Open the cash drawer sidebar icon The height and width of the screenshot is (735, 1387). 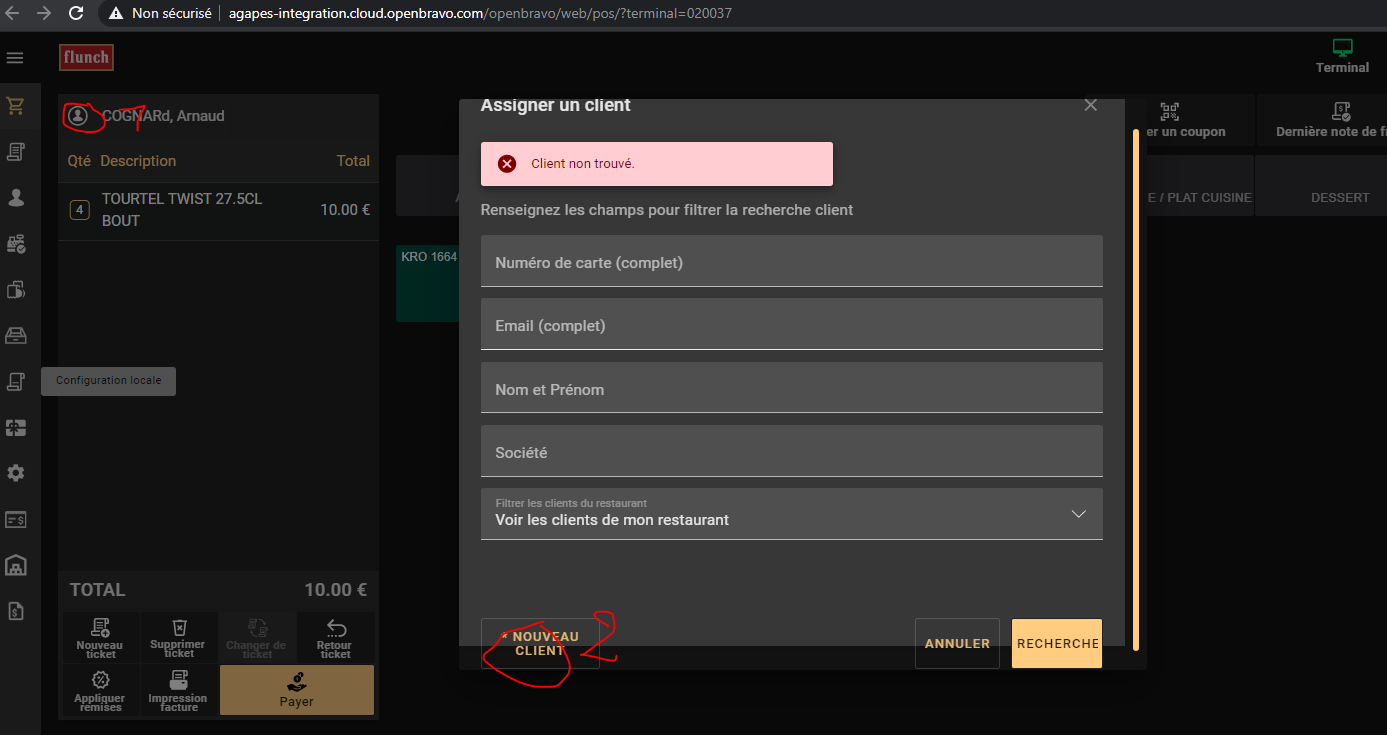(15, 335)
